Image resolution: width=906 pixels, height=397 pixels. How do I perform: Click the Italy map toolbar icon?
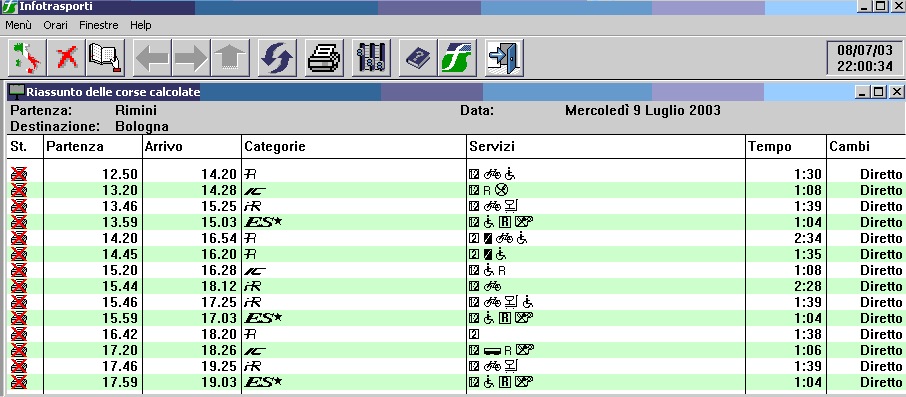tap(27, 58)
